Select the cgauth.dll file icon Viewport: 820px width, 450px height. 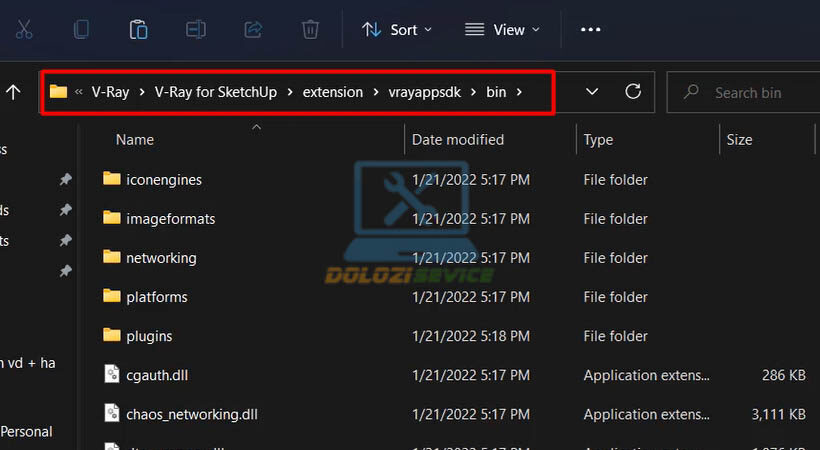coord(112,374)
